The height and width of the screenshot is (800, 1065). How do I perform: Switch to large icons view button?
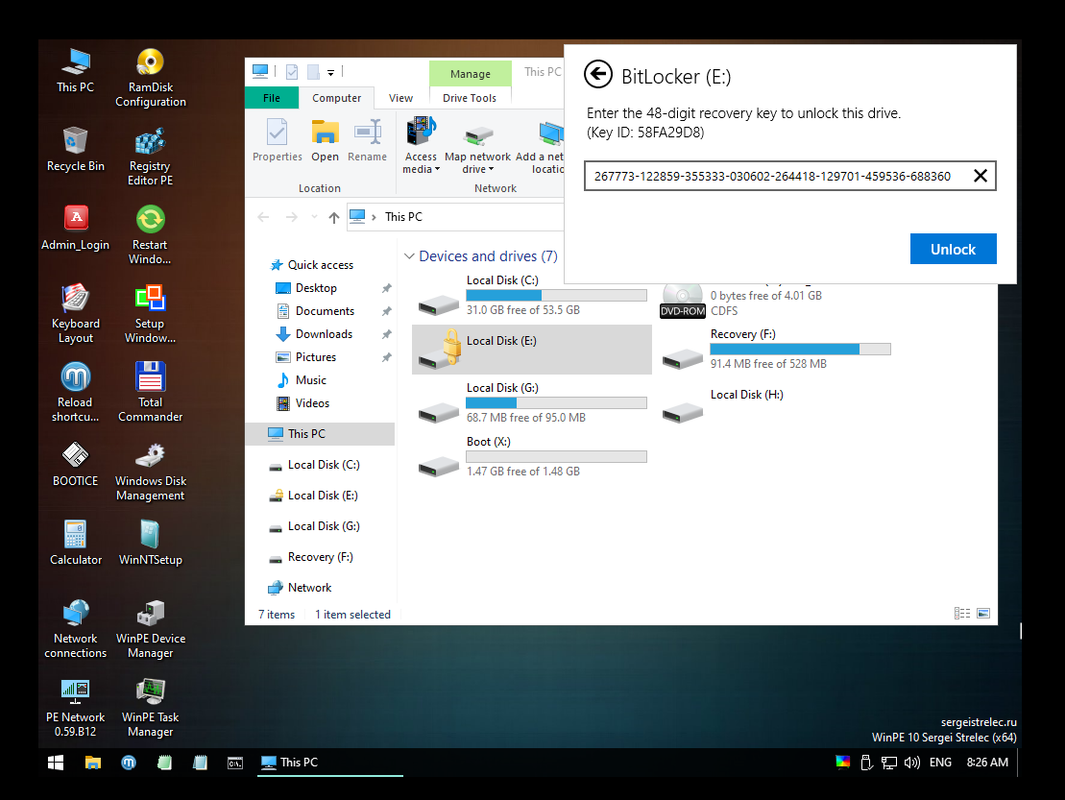983,613
